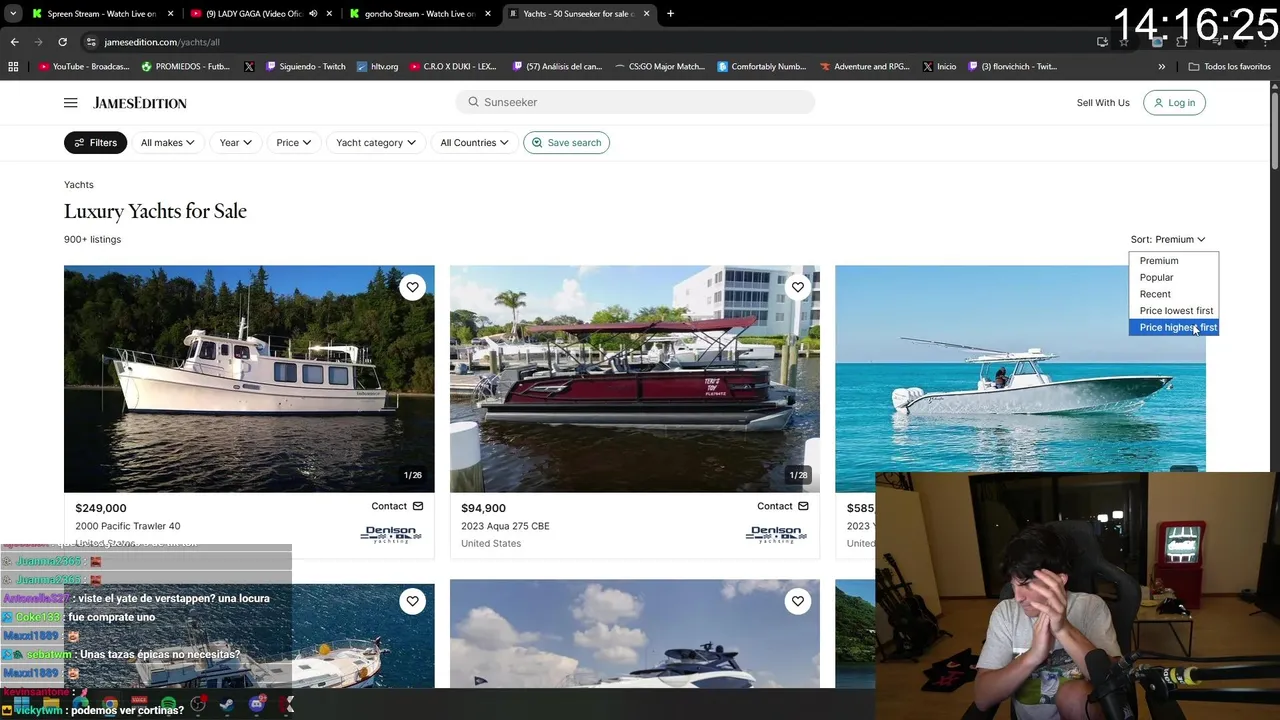
Task: Go to the JamesEdition home logo
Action: coord(140,103)
